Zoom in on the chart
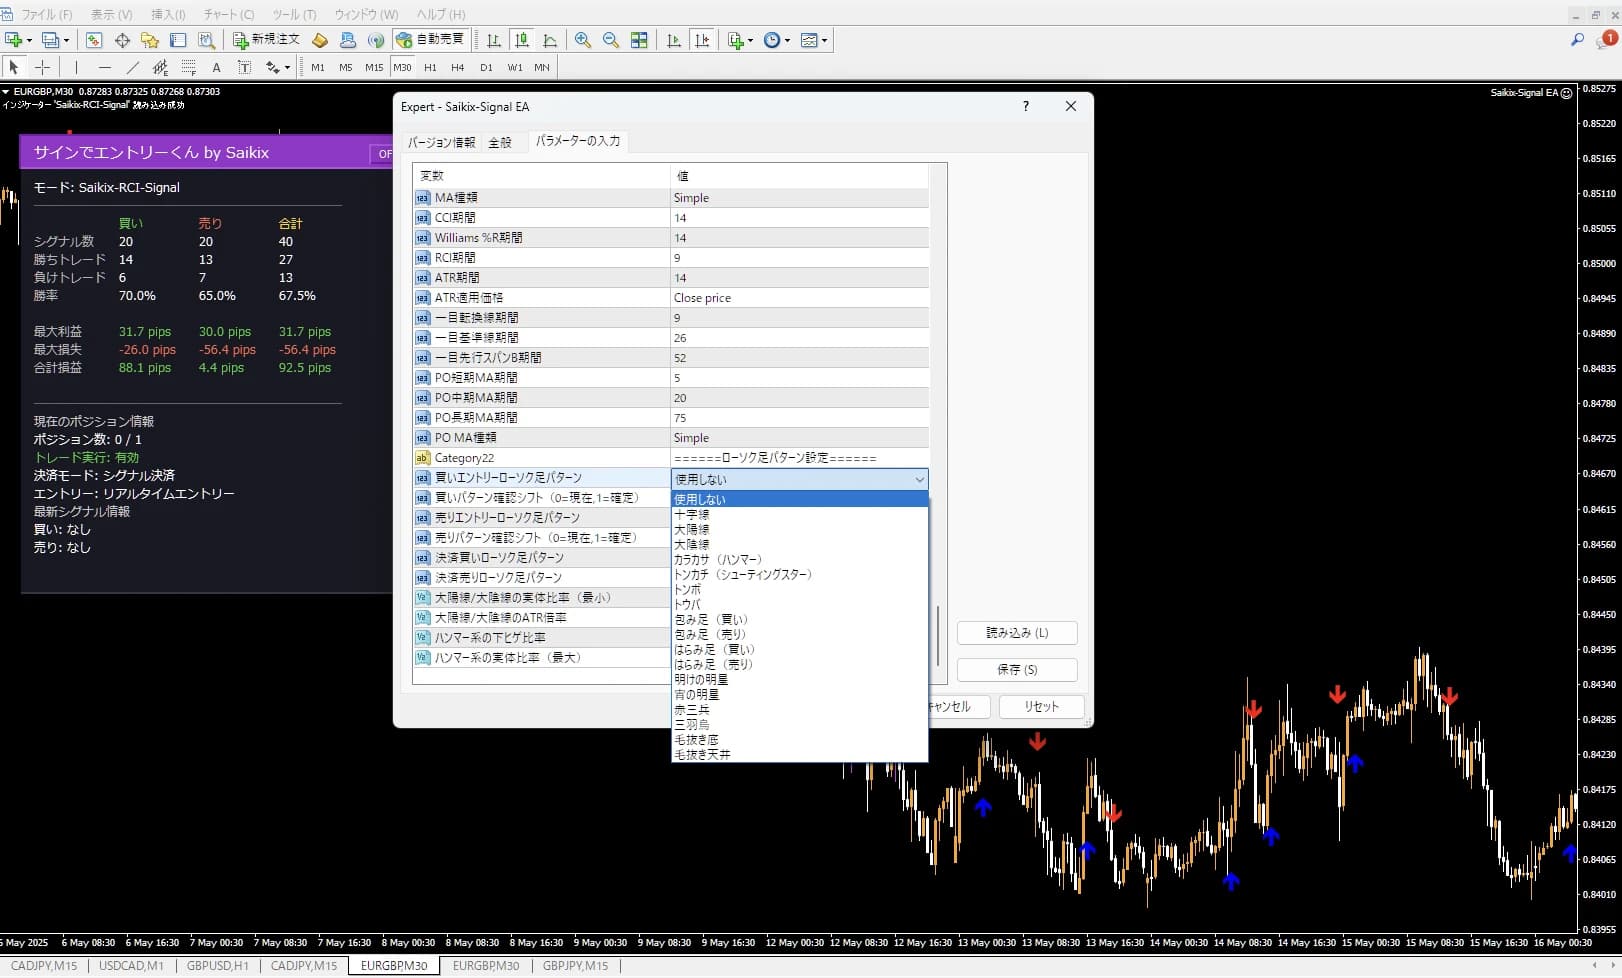This screenshot has width=1622, height=978. pos(583,40)
